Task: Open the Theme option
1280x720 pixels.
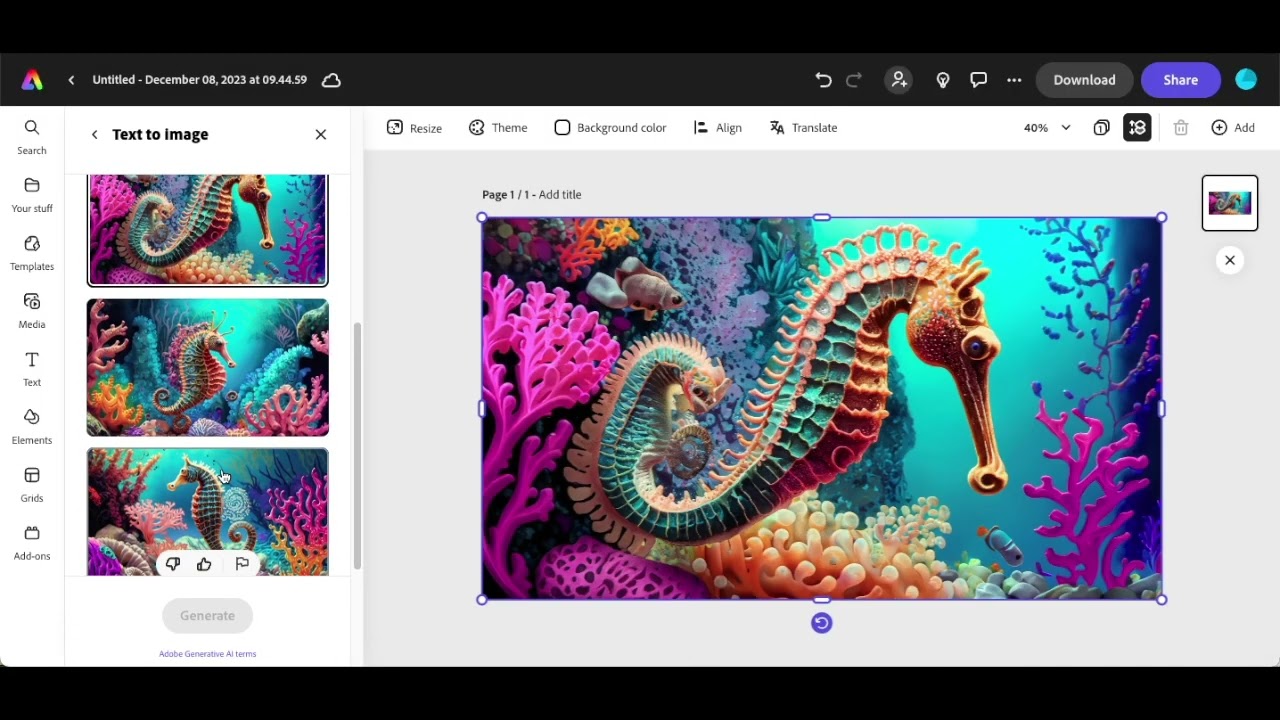Action: [498, 128]
